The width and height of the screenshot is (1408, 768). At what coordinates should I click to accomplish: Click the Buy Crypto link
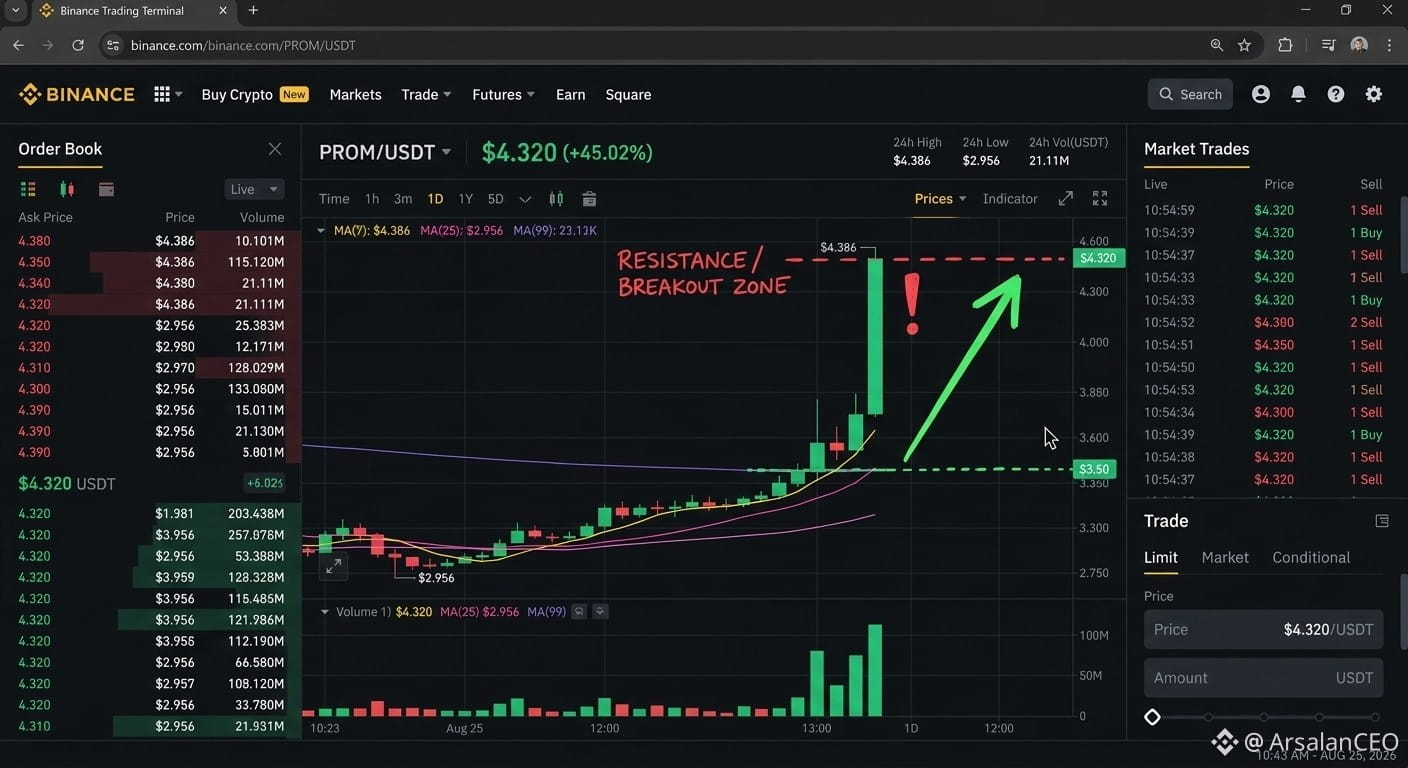[x=237, y=94]
